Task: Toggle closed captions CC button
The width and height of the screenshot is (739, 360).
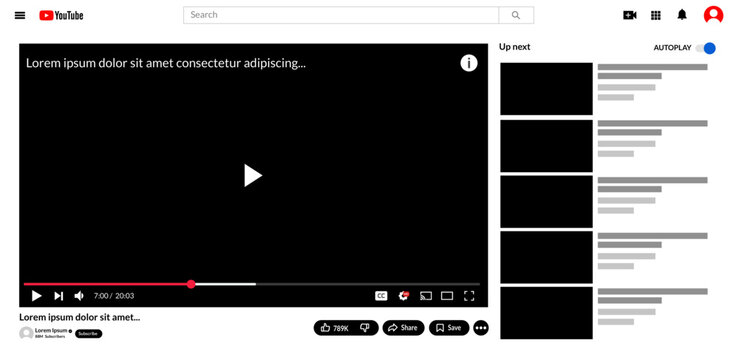Action: click(381, 296)
